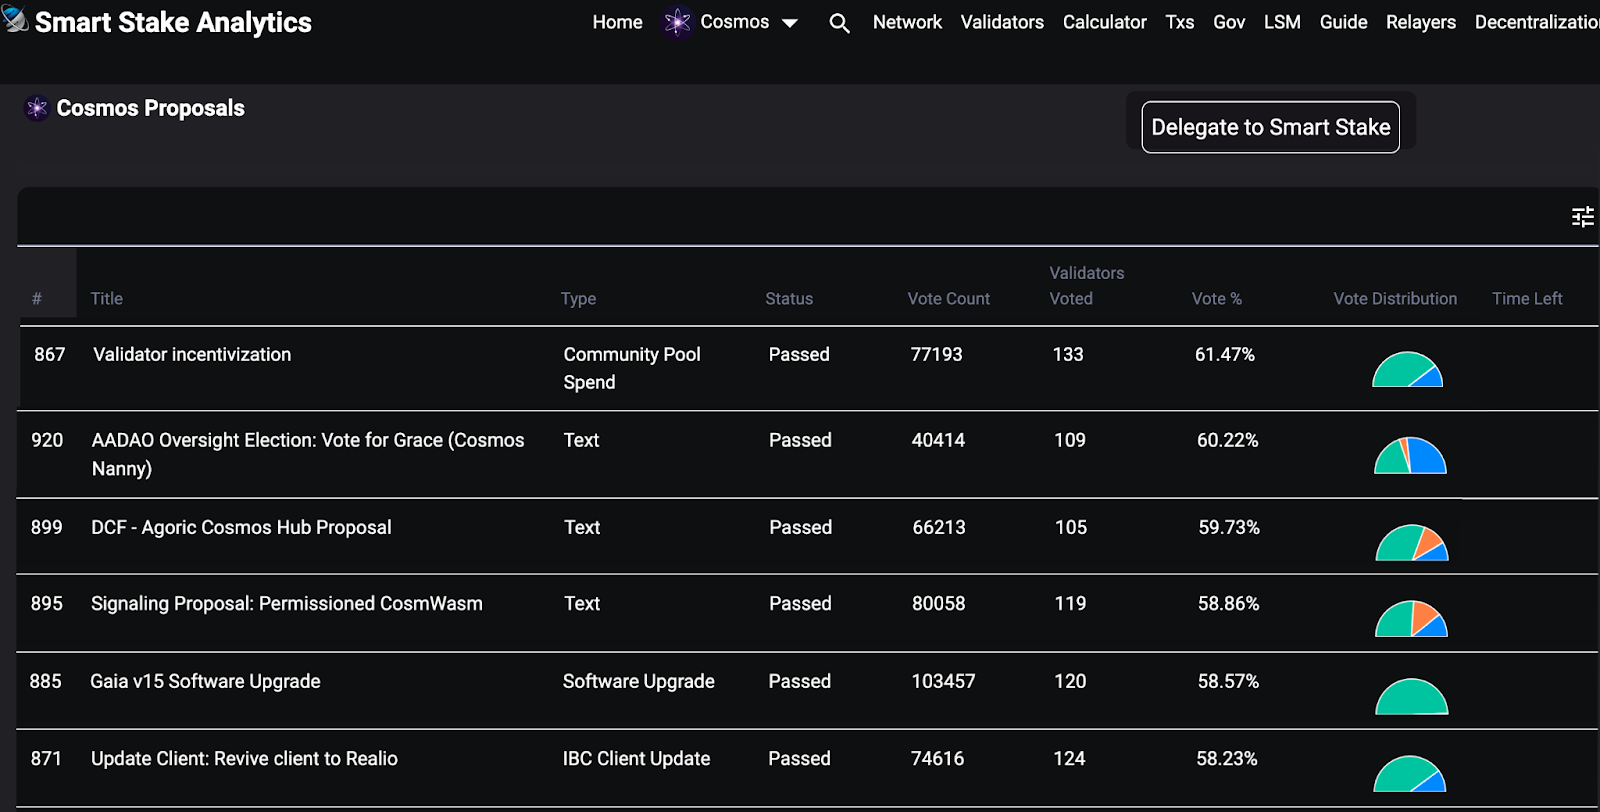Sort by the Title column header
The image size is (1600, 812).
[107, 299]
